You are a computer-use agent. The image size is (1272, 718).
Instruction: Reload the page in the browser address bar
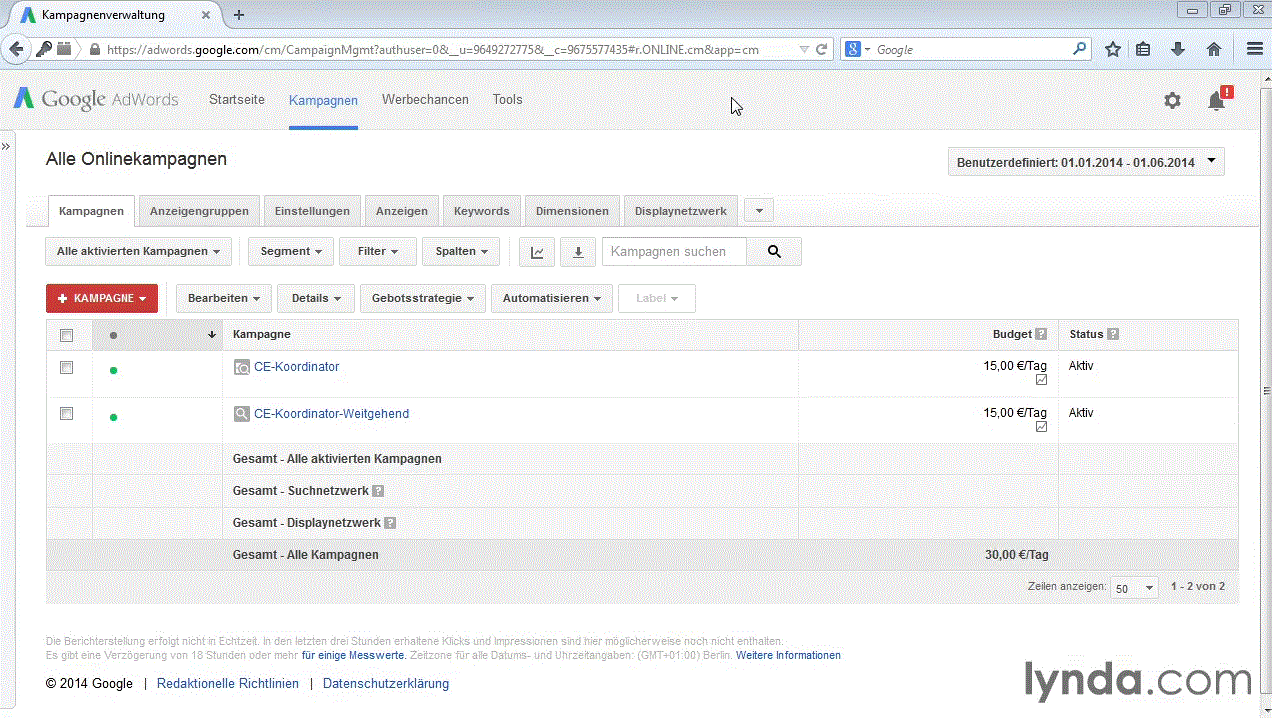pos(822,49)
